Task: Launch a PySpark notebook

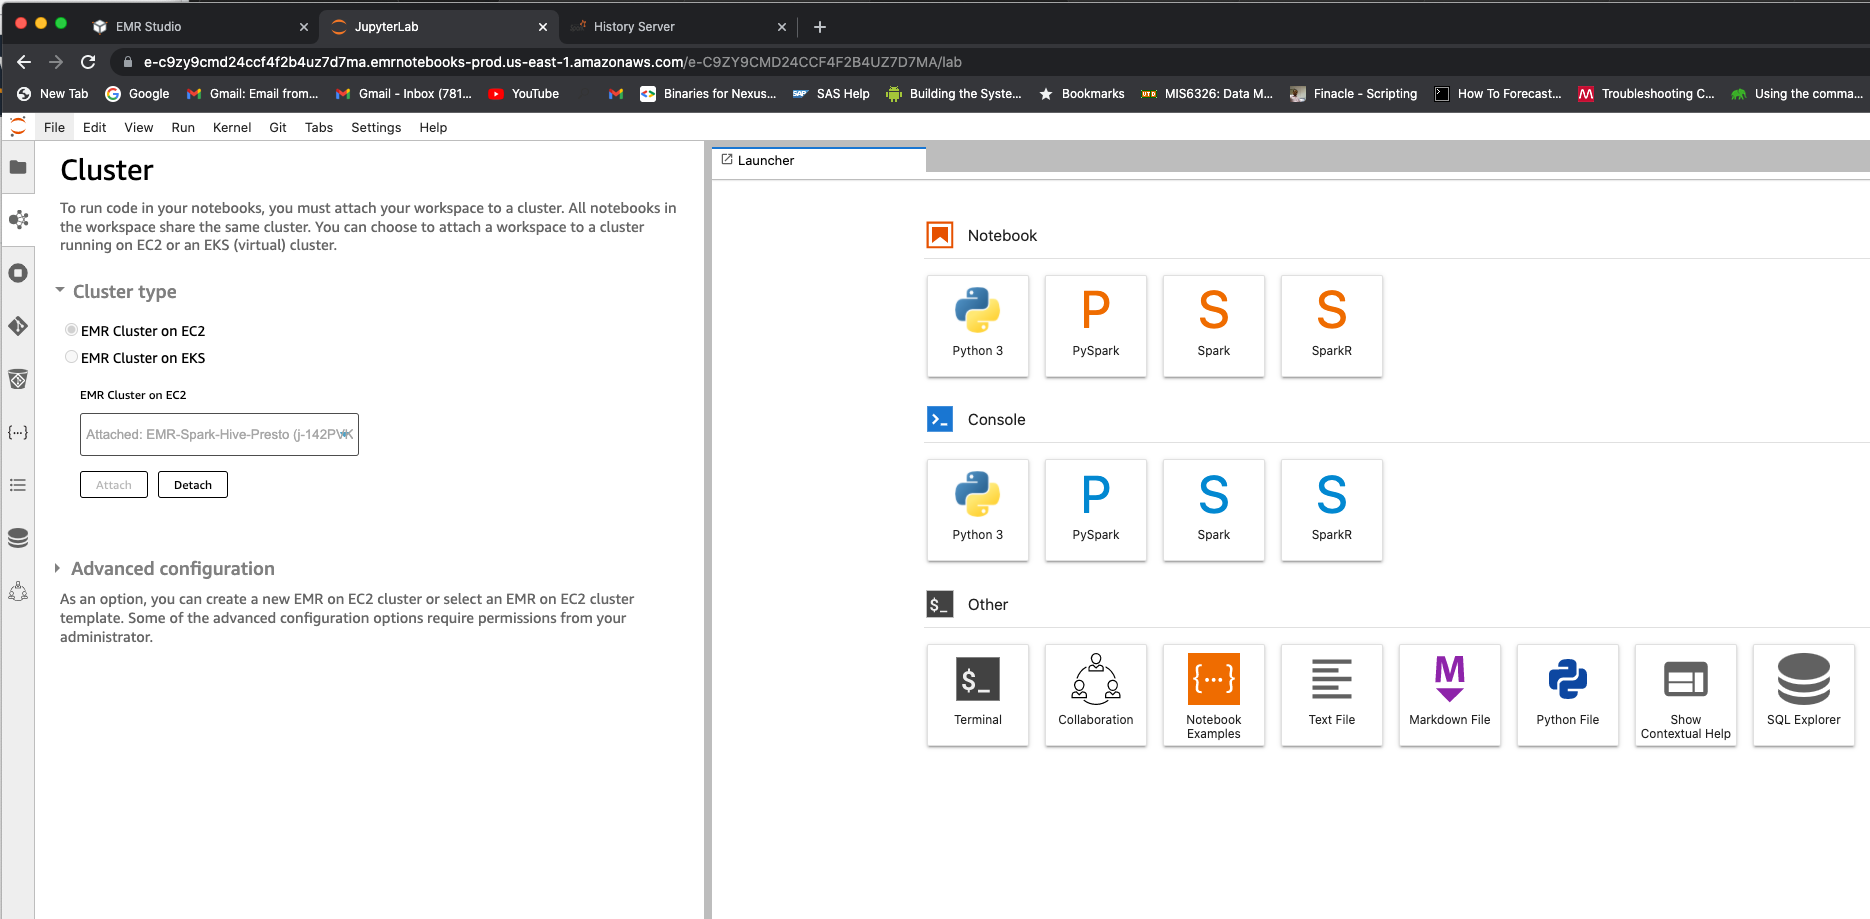Action: pyautogui.click(x=1096, y=326)
